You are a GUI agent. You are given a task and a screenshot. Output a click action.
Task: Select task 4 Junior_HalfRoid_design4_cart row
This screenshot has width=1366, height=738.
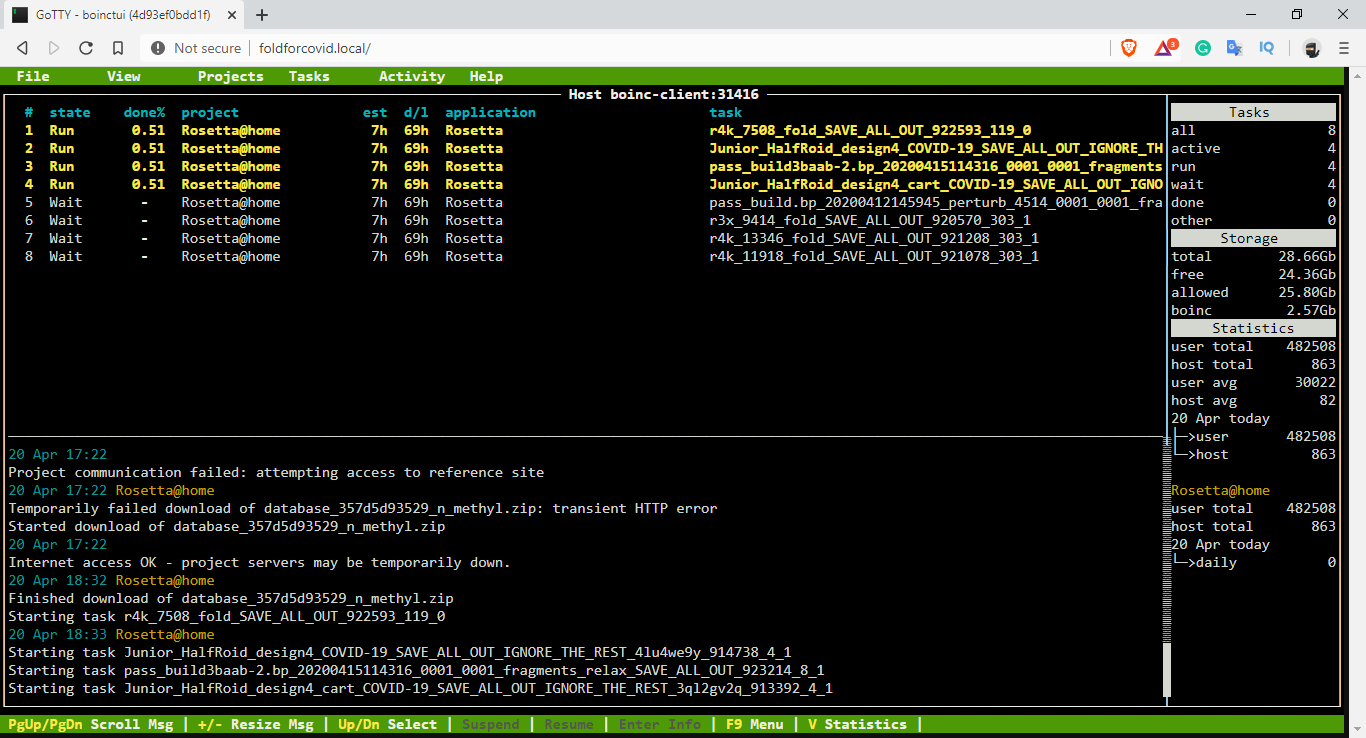[x=586, y=184]
